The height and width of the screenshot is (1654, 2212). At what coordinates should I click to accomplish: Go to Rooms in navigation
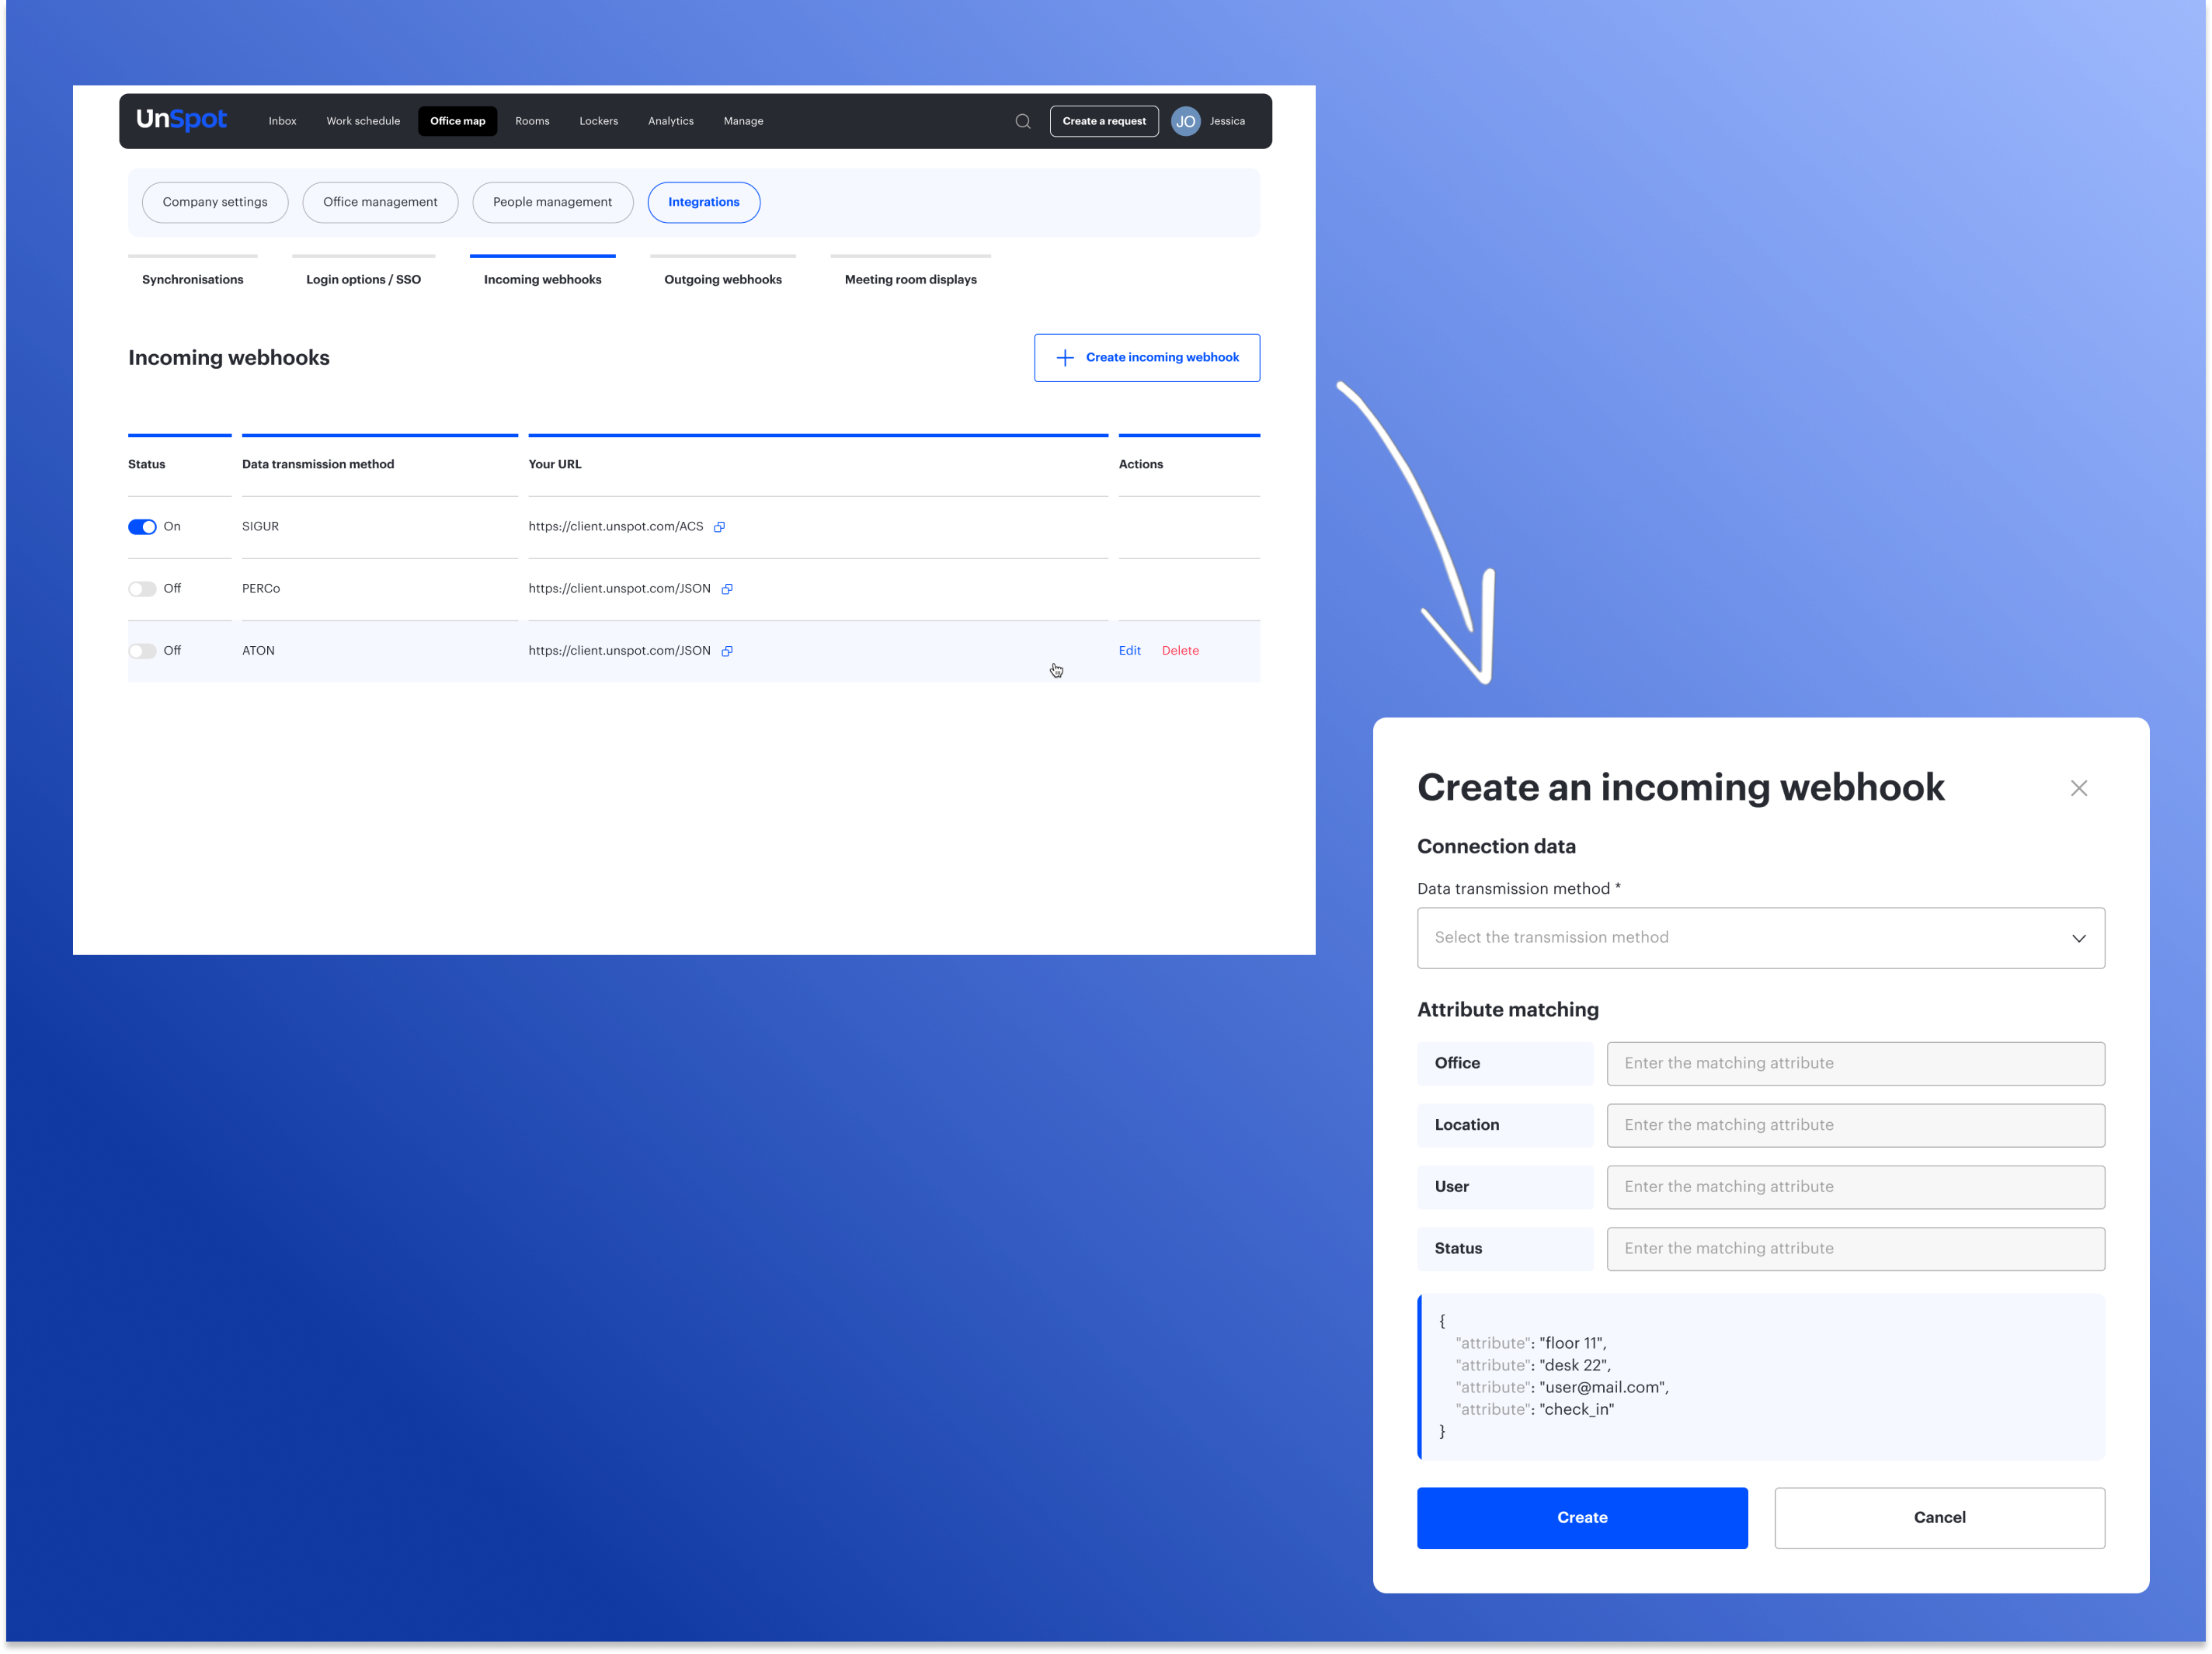pos(532,121)
